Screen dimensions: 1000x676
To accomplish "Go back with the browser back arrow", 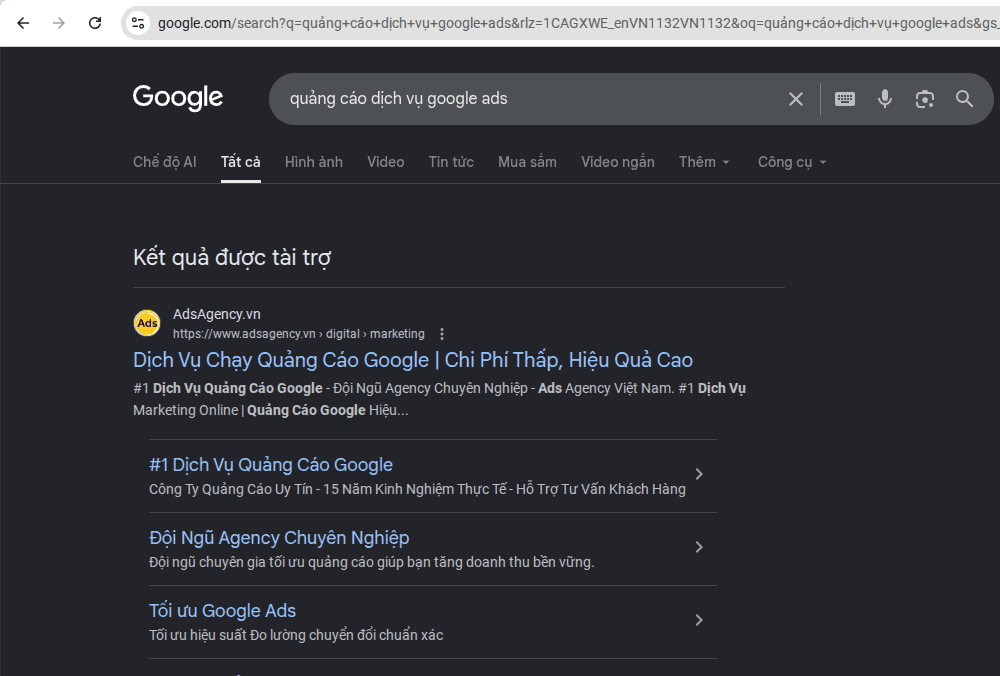I will click(x=24, y=24).
